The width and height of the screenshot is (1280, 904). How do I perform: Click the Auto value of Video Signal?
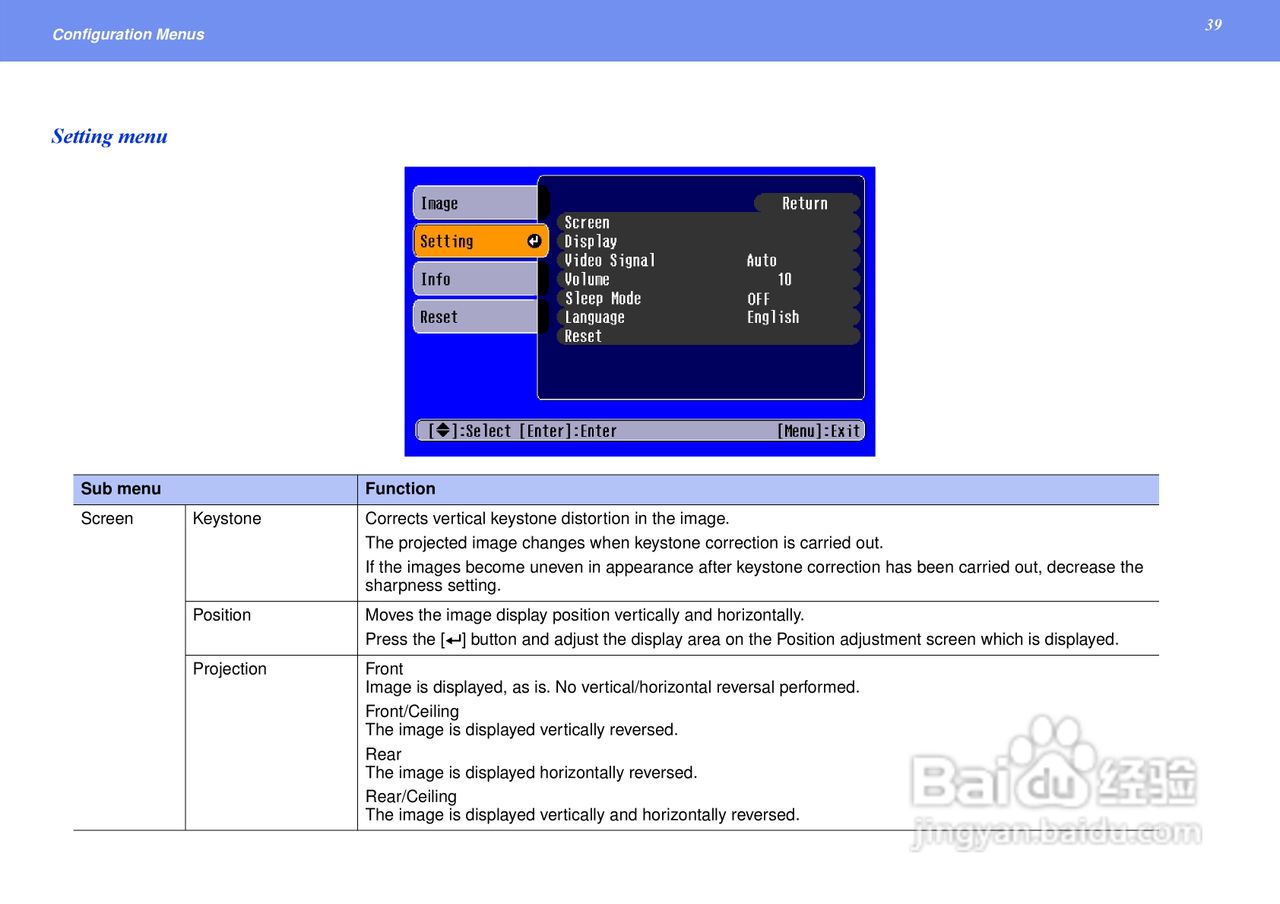click(x=762, y=260)
